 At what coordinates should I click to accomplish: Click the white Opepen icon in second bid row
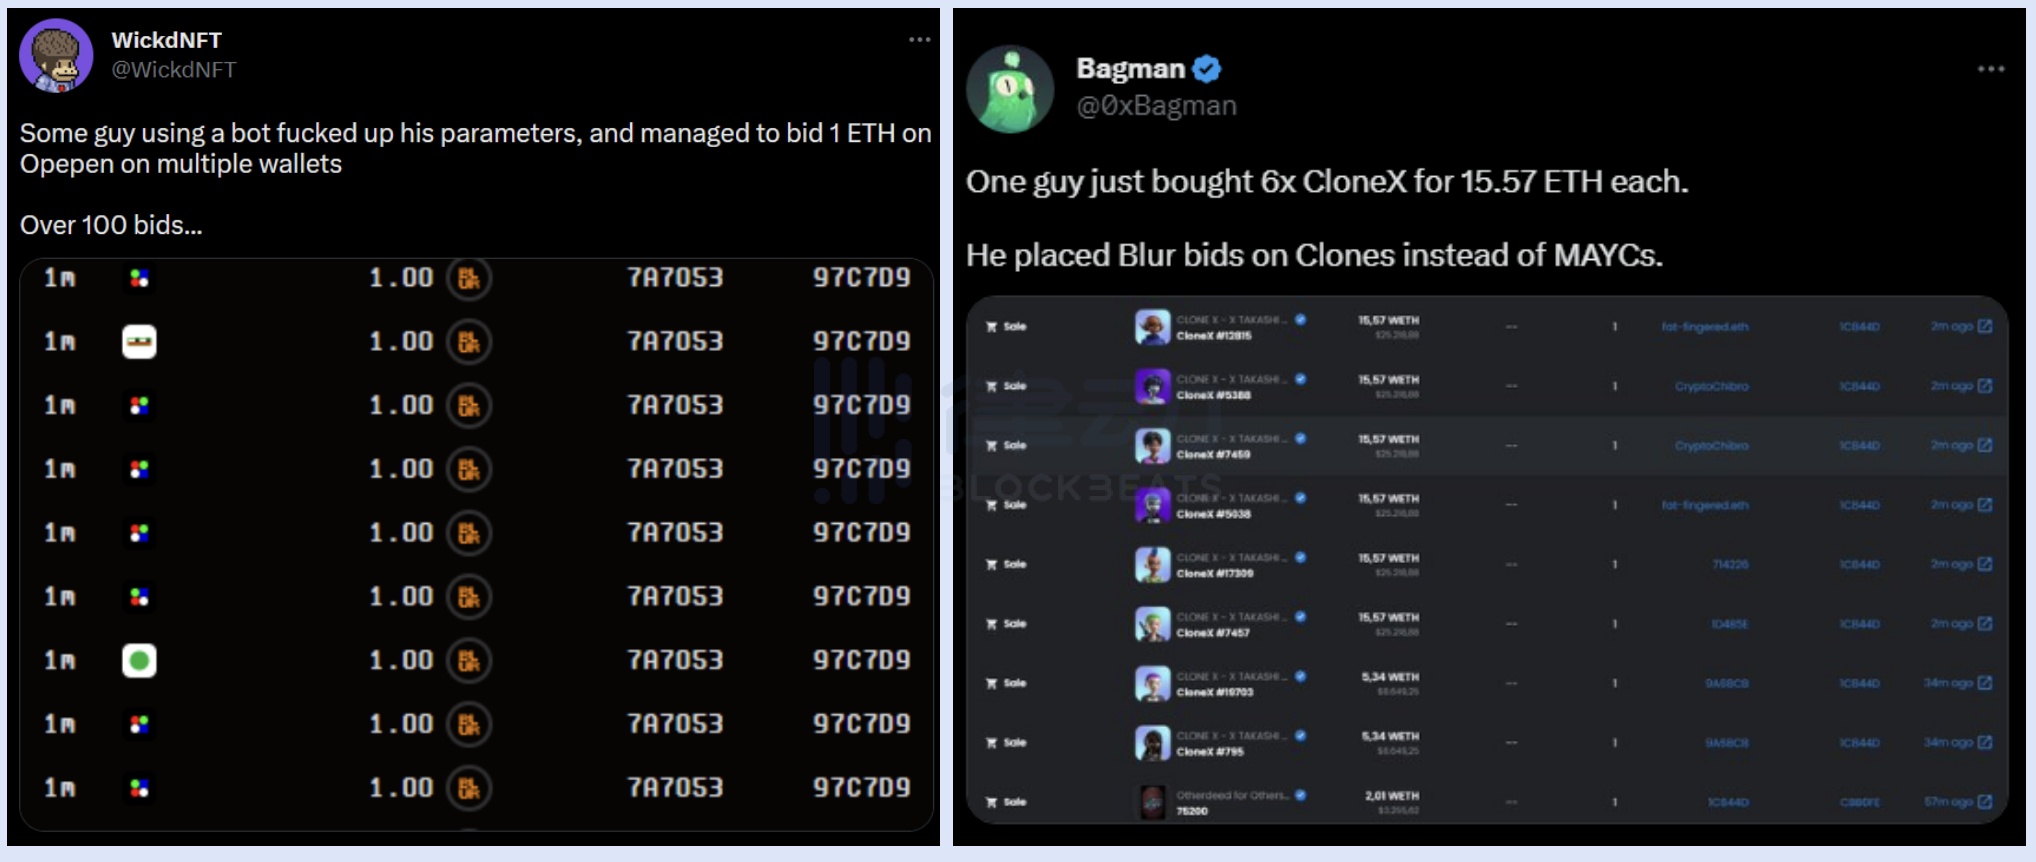pos(139,342)
